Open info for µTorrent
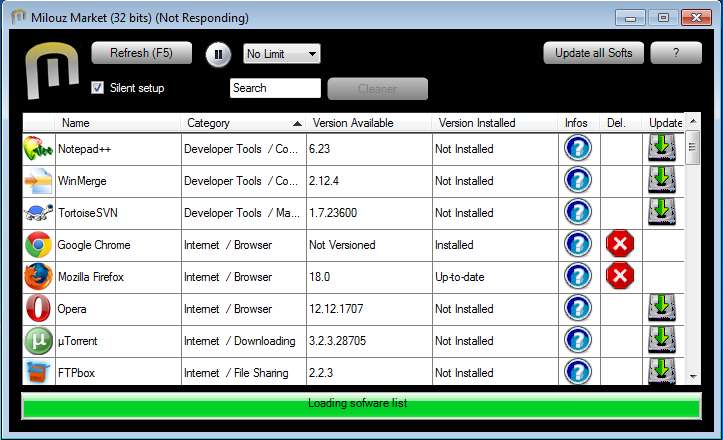This screenshot has height=440, width=723. point(577,340)
